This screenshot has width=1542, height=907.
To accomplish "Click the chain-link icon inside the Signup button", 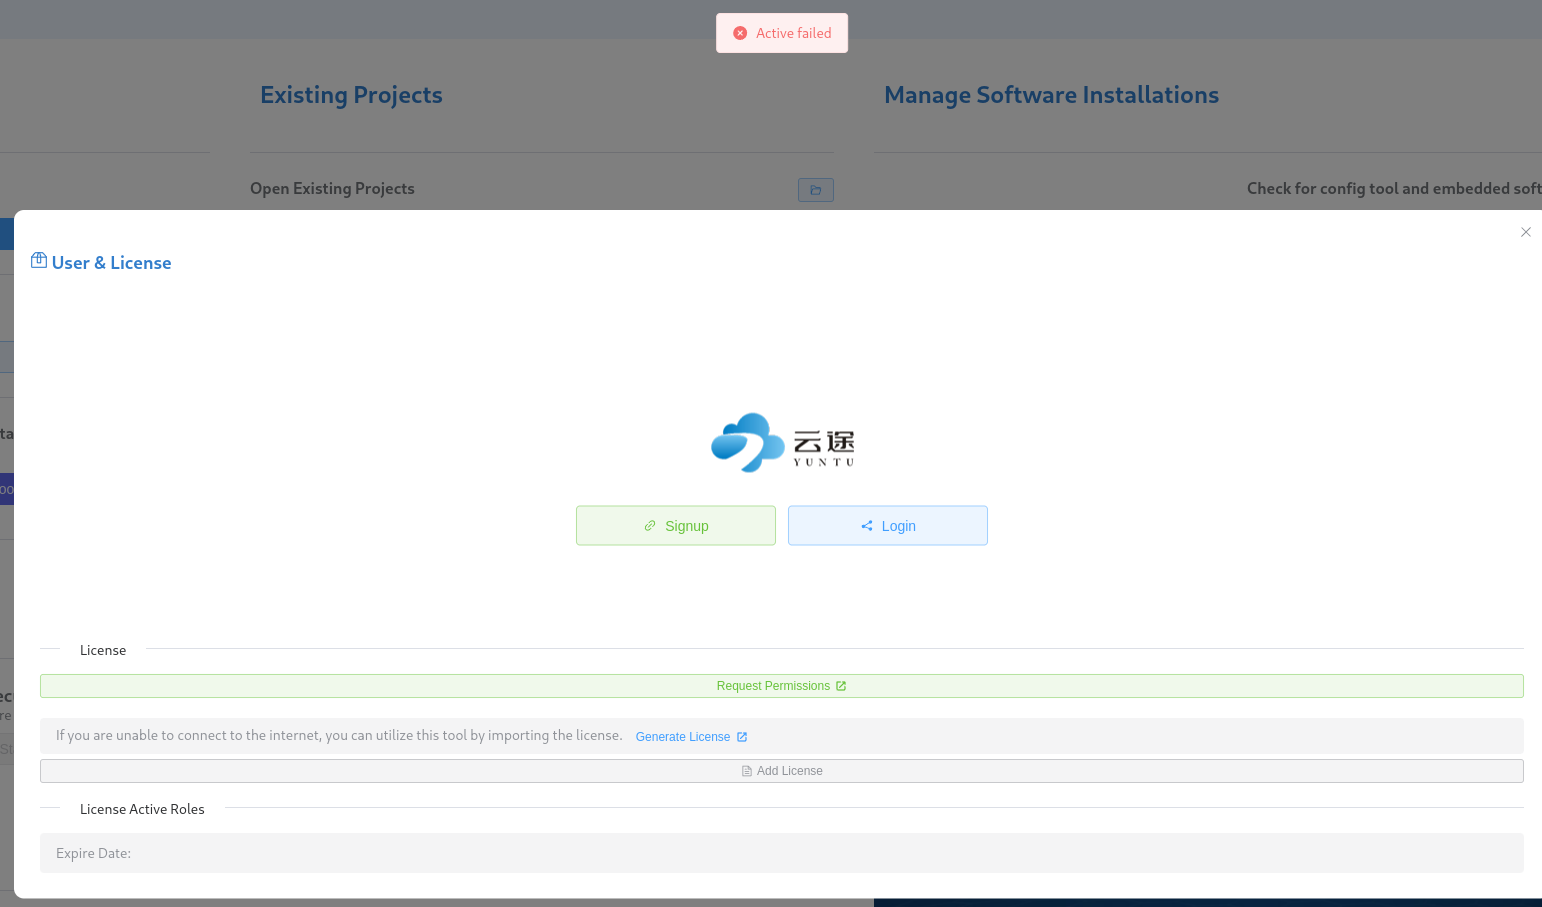I will [x=650, y=526].
